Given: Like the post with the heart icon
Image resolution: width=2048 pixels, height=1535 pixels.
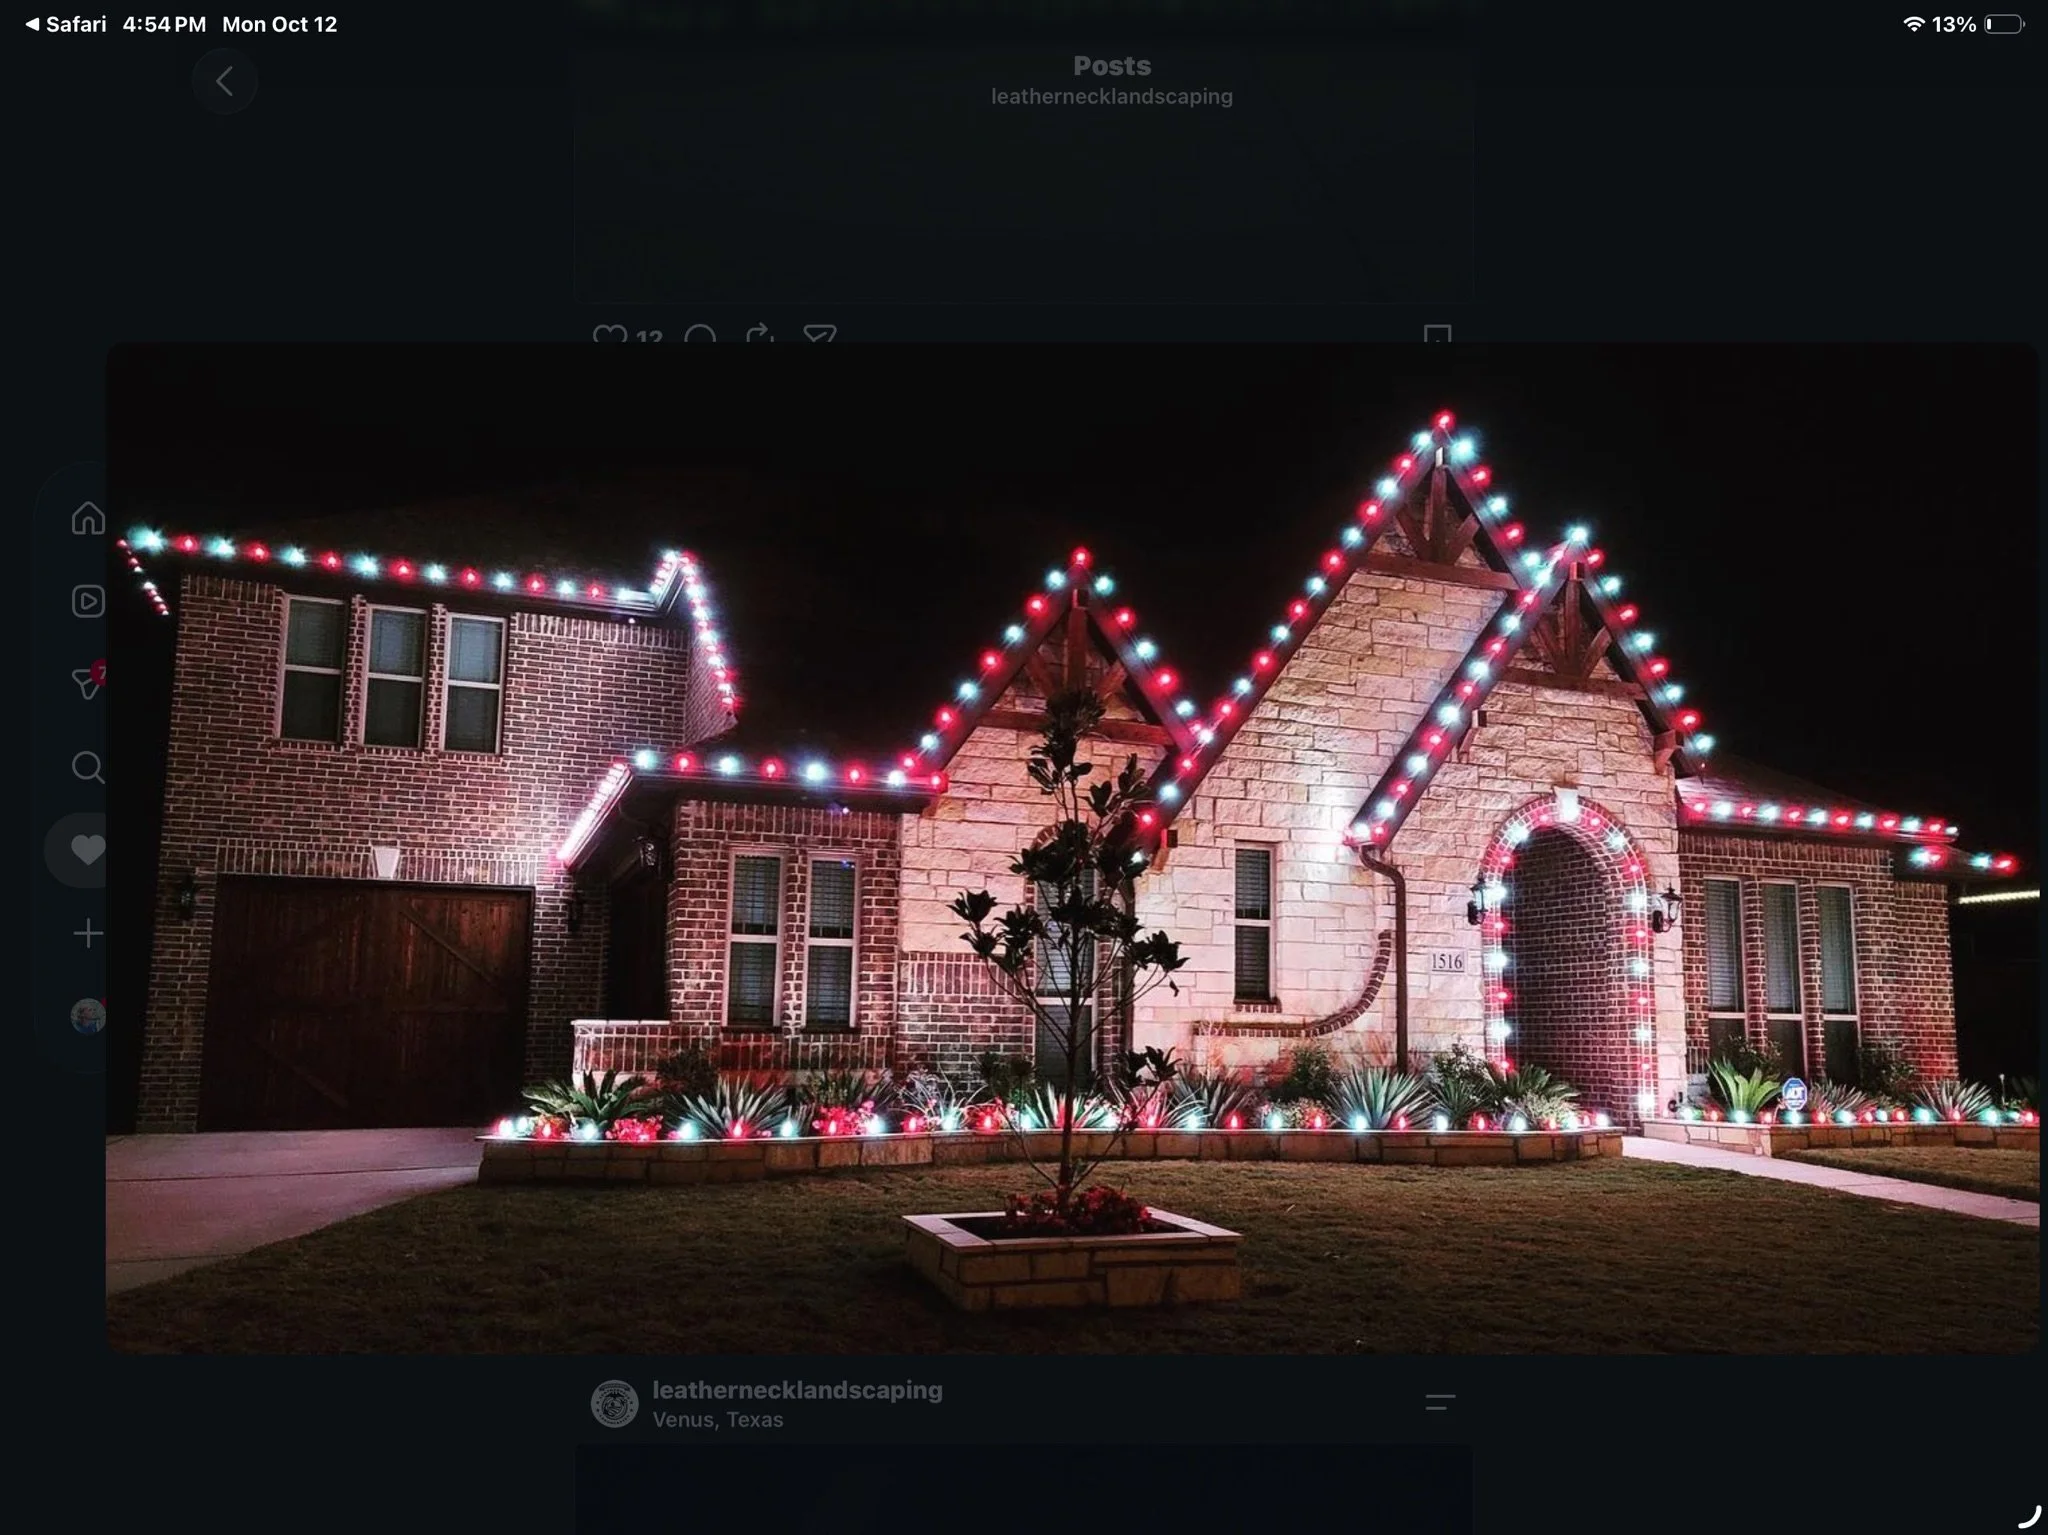Looking at the screenshot, I should click(x=609, y=334).
